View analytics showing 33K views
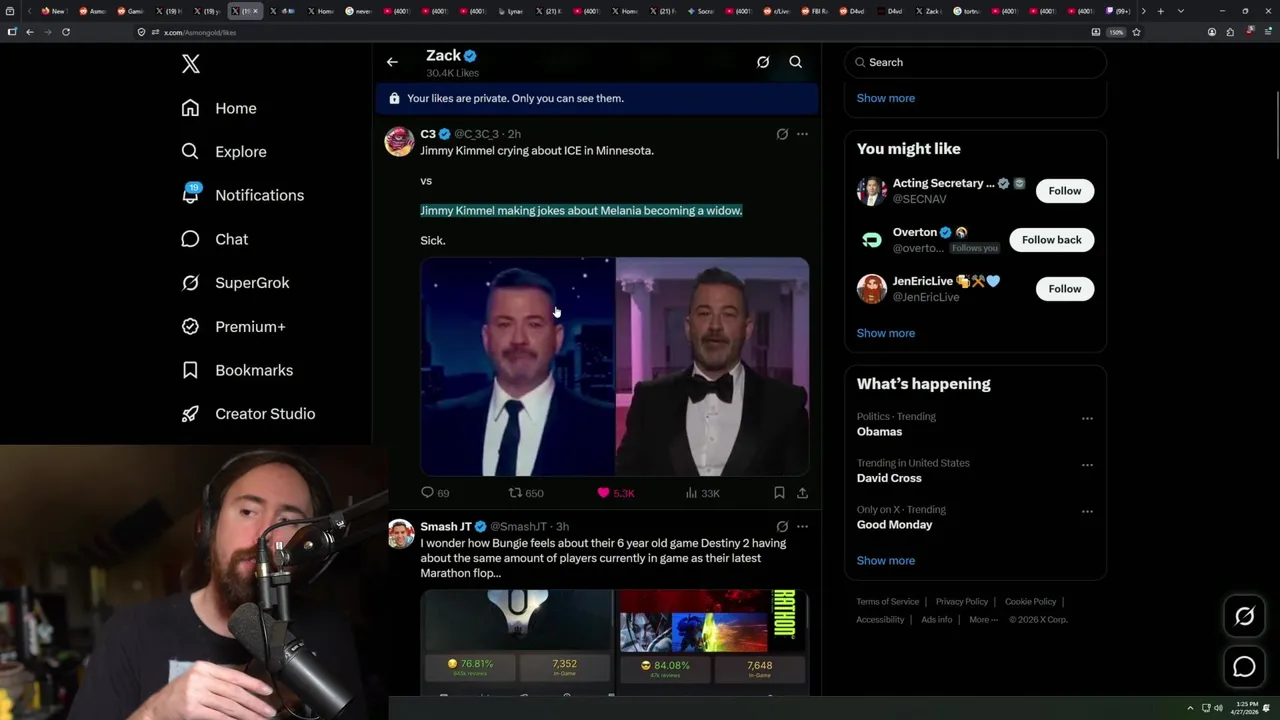 pyautogui.click(x=702, y=493)
